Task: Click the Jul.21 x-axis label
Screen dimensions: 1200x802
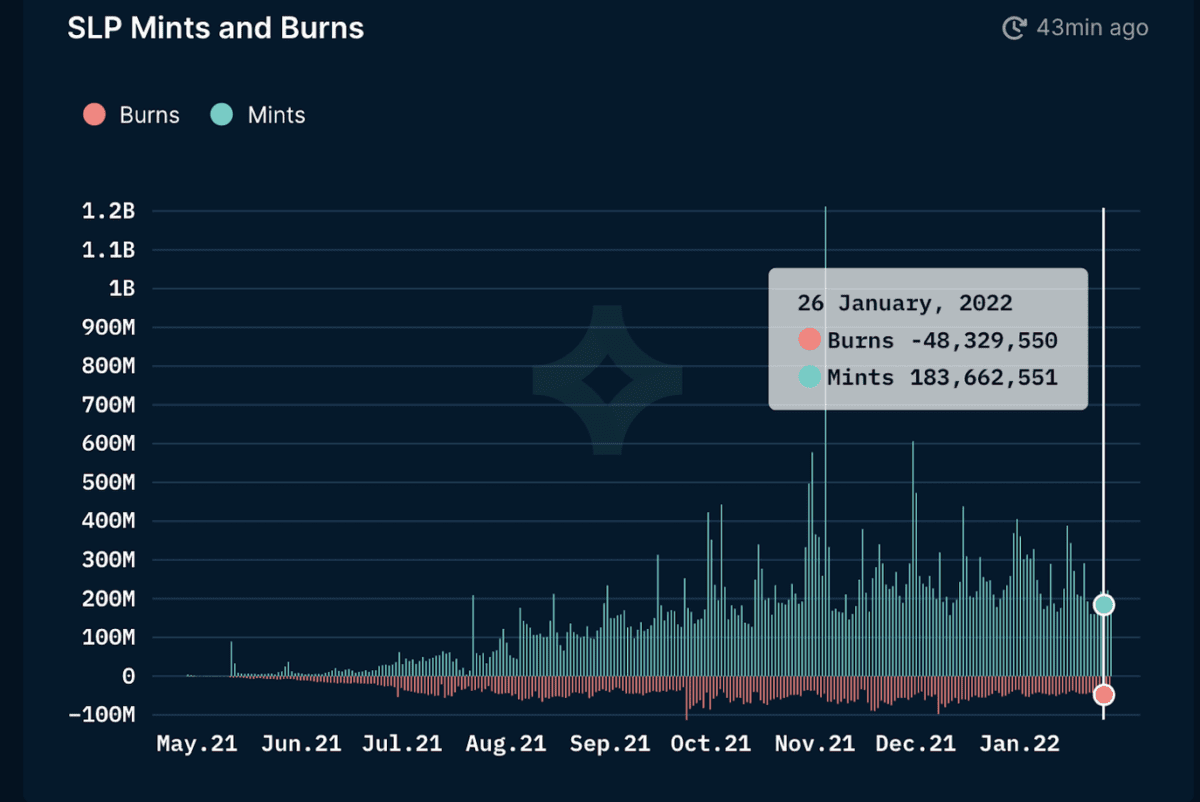Action: [400, 744]
